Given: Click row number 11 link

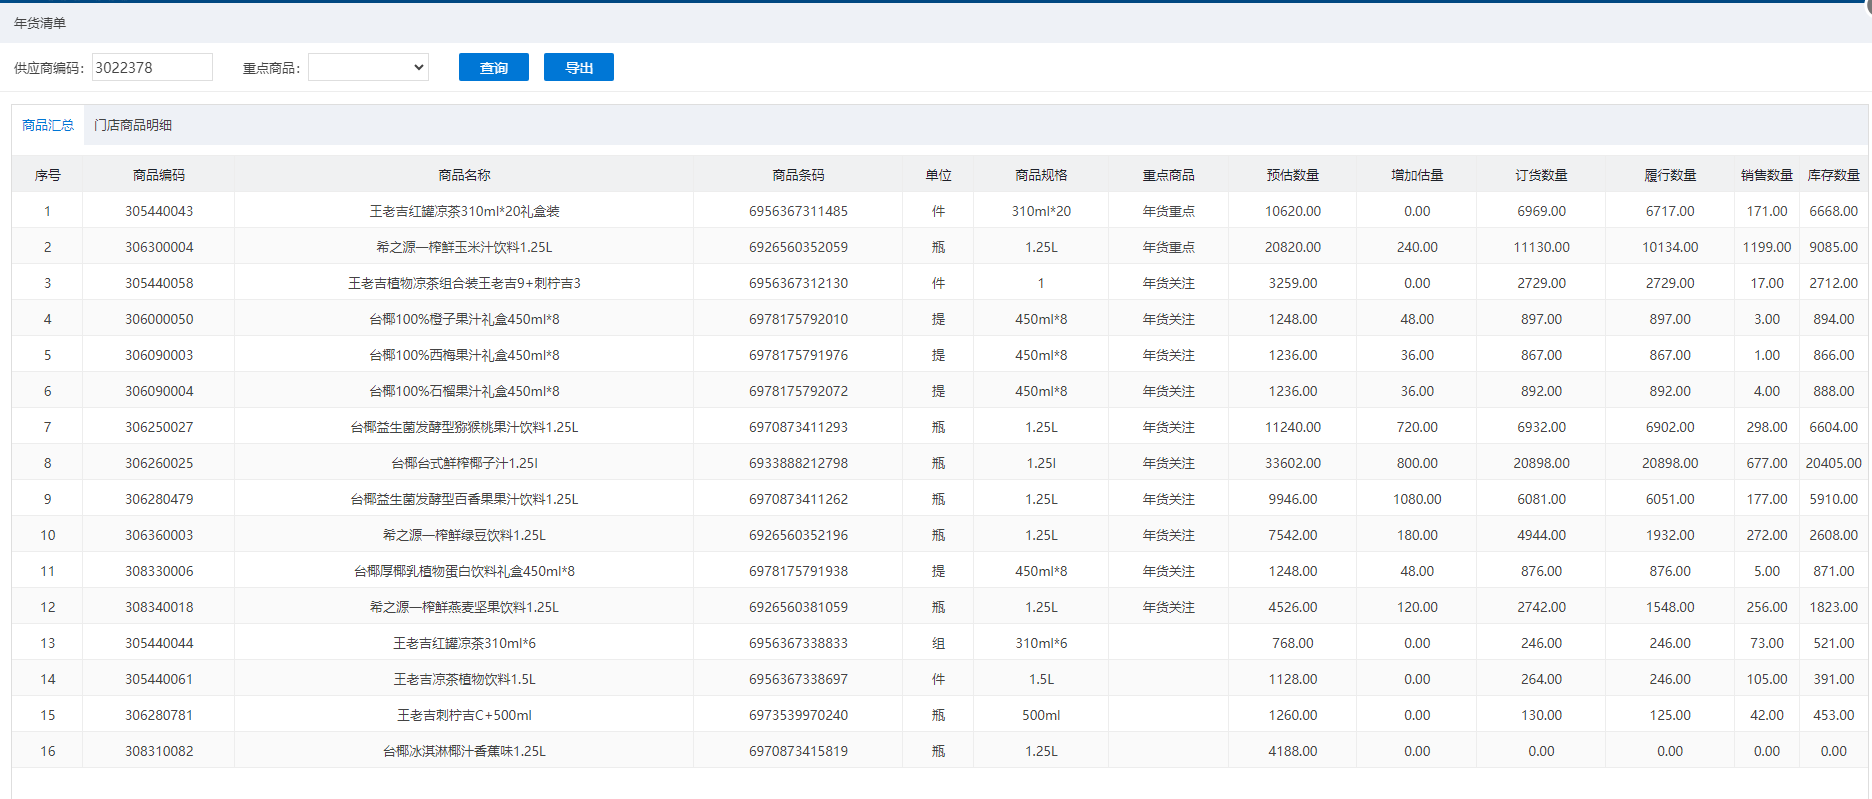Looking at the screenshot, I should pyautogui.click(x=47, y=571).
